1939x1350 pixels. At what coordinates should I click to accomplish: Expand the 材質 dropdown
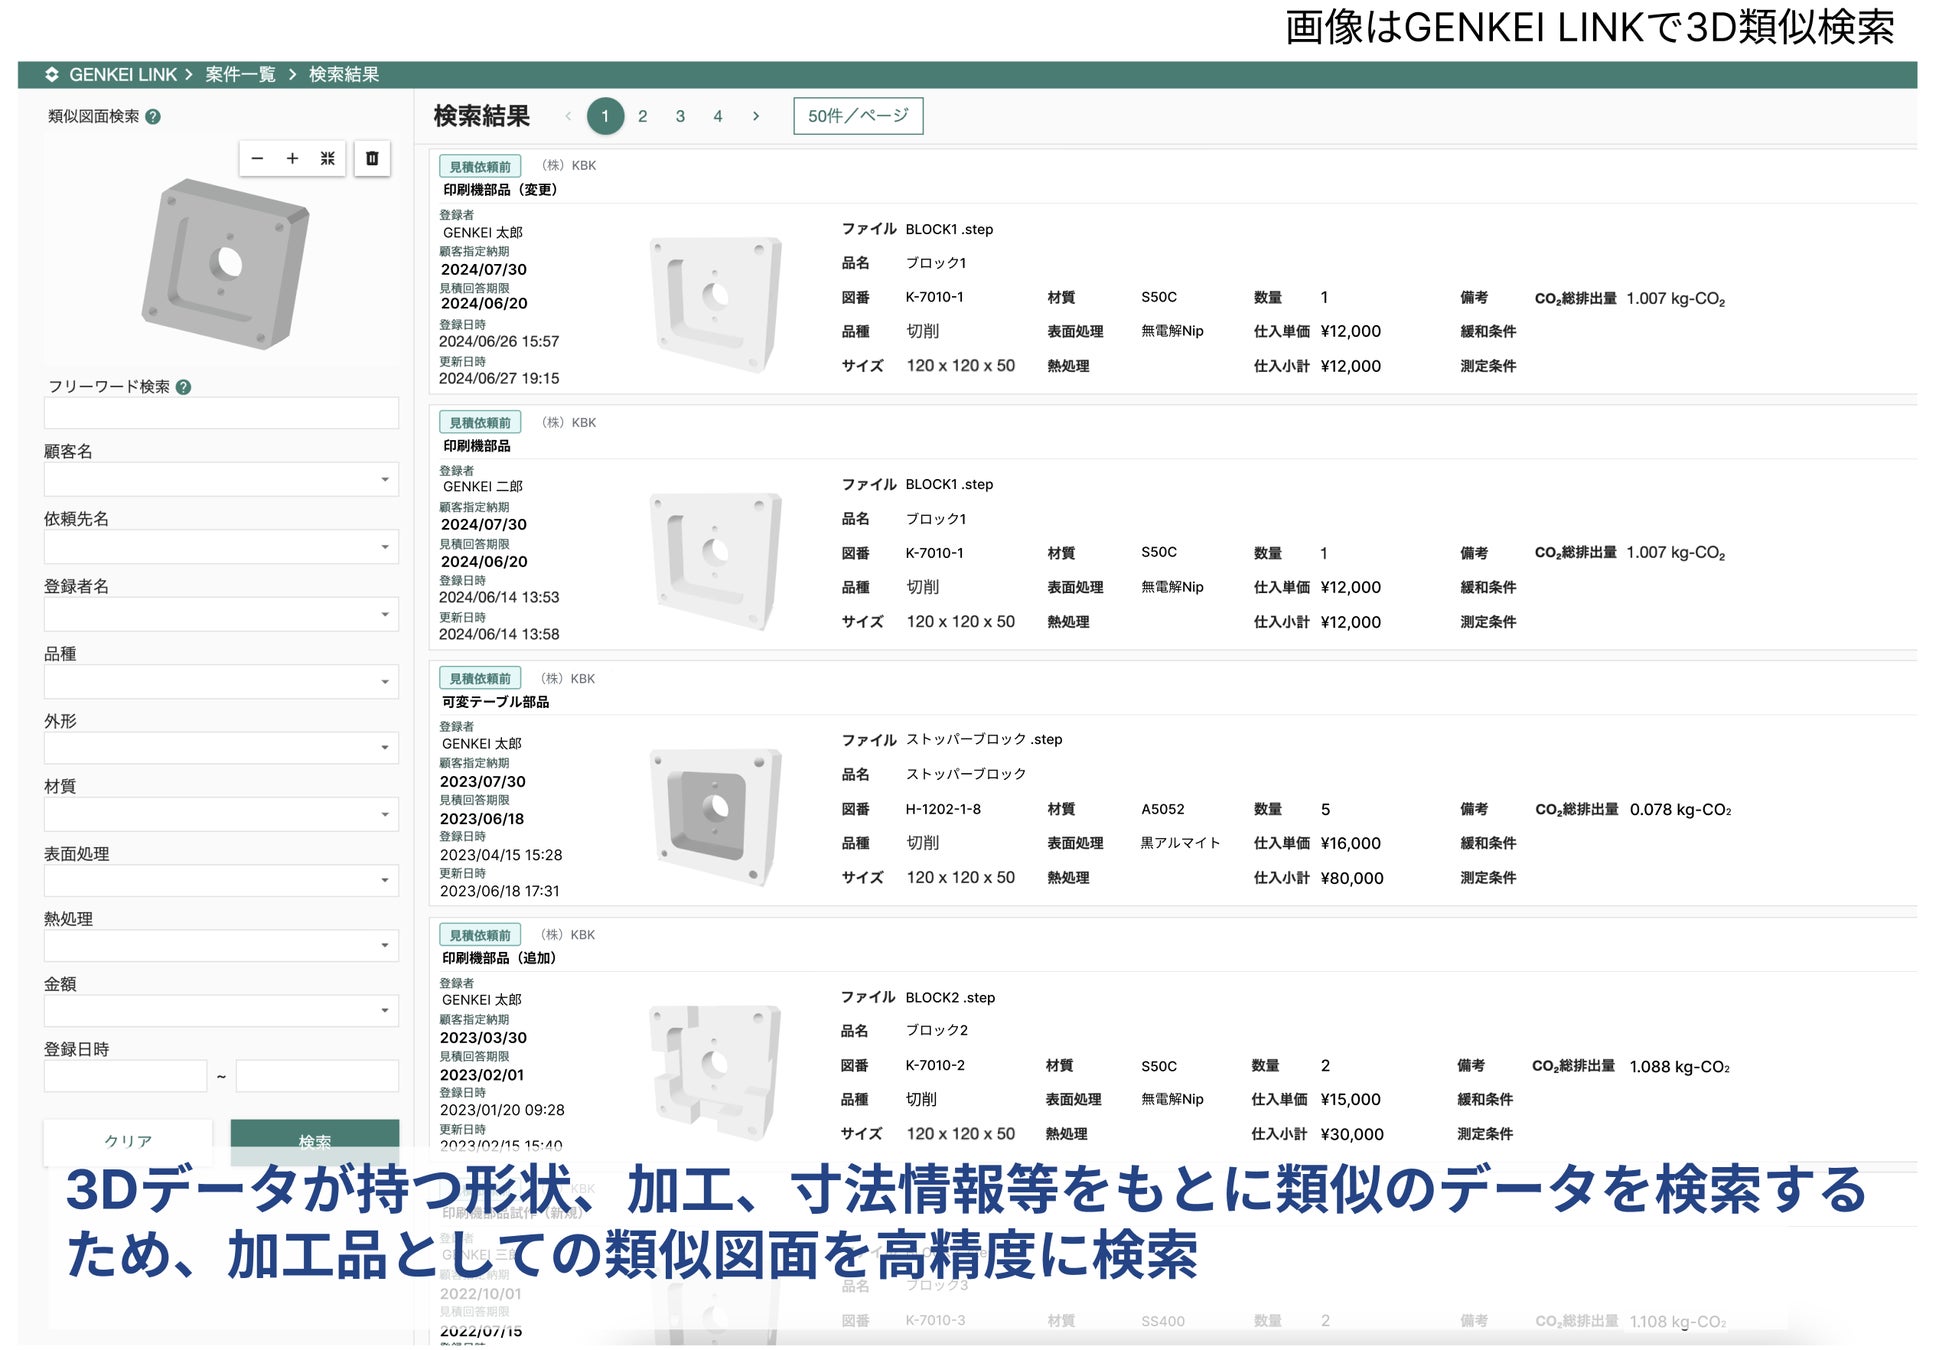pyautogui.click(x=221, y=814)
